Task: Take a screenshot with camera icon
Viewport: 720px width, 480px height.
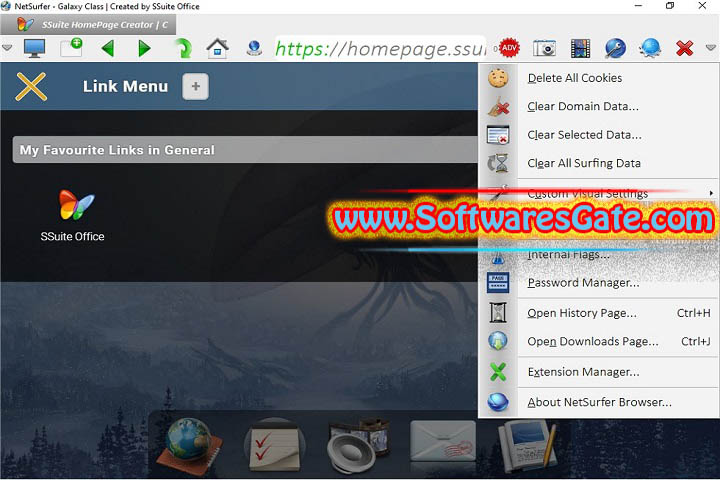Action: (545, 48)
